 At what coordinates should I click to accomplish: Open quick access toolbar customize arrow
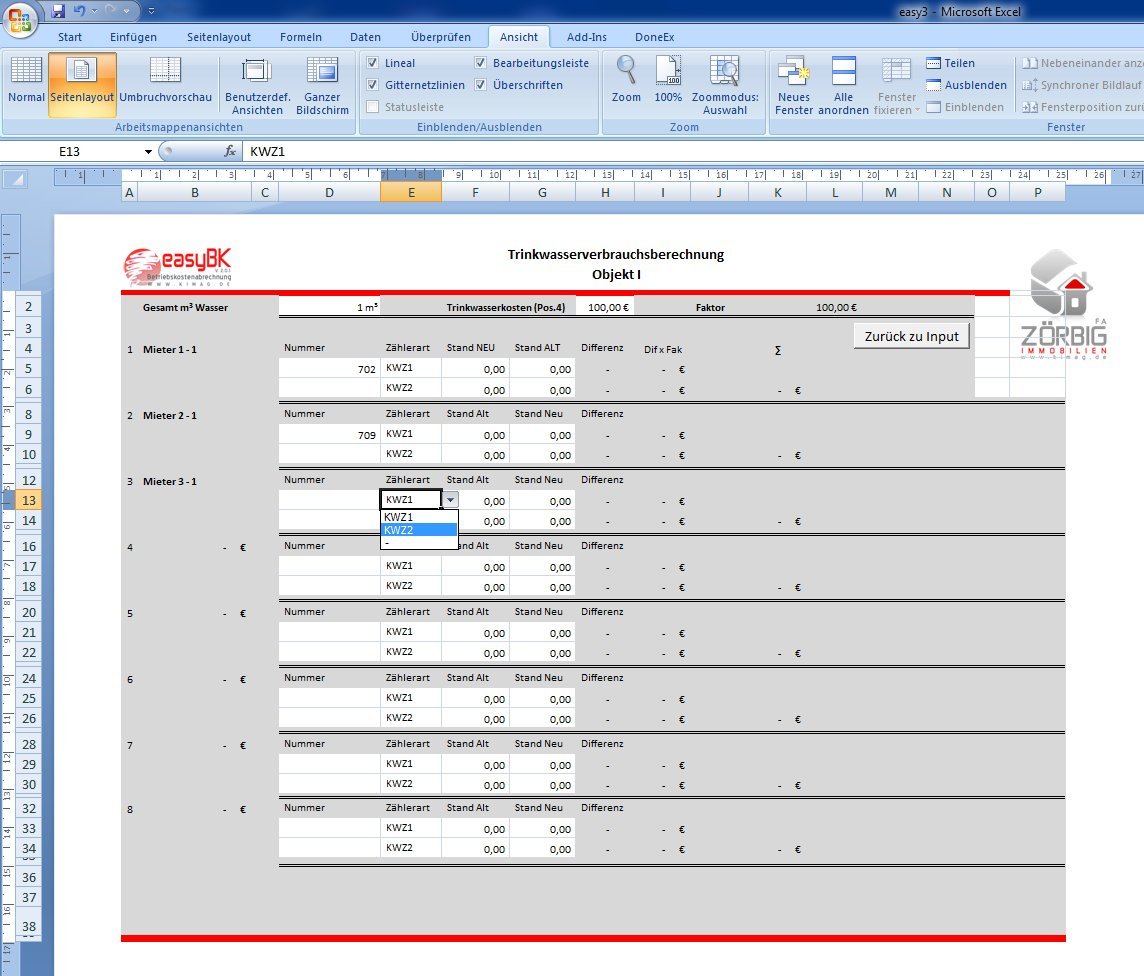[151, 11]
